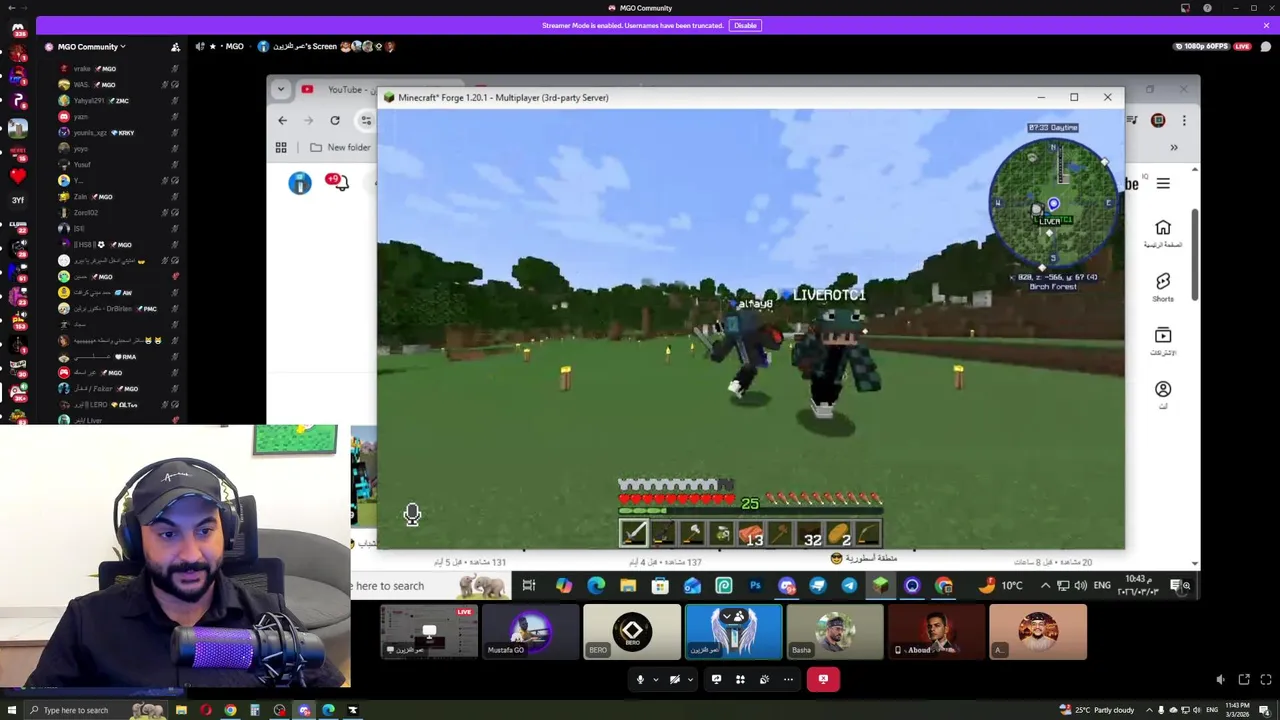Dismiss the Streamer Mode banner
Viewport: 1280px width, 720px height.
coord(1266,25)
